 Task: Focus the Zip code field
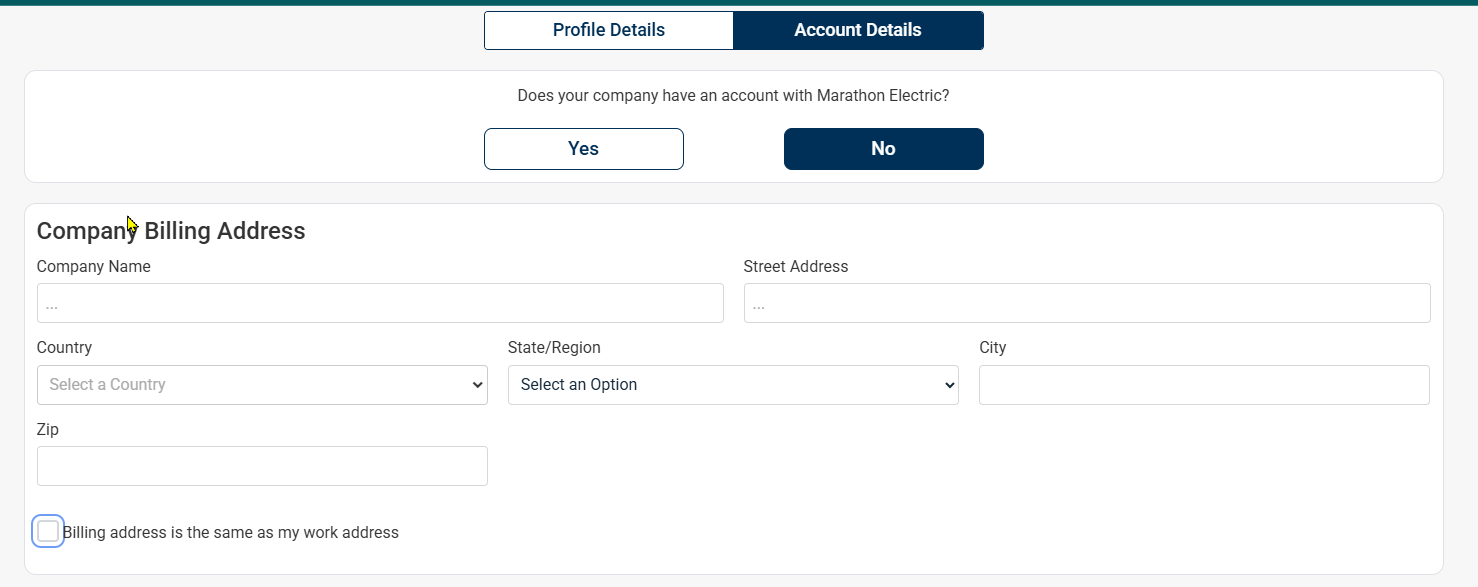[x=262, y=466]
